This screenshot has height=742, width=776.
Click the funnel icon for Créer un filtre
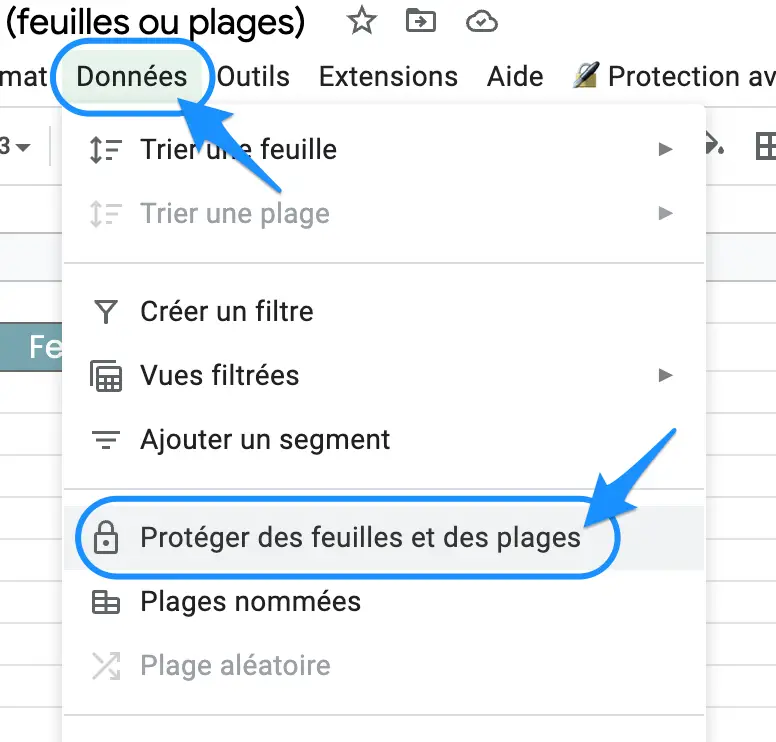pos(106,312)
